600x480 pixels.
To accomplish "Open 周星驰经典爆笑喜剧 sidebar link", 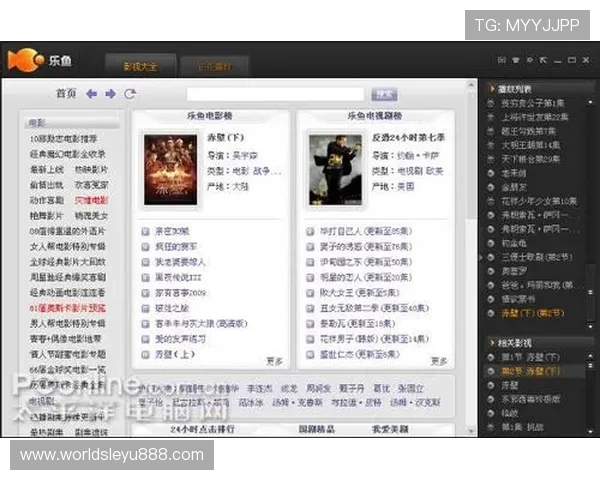I will [x=68, y=278].
